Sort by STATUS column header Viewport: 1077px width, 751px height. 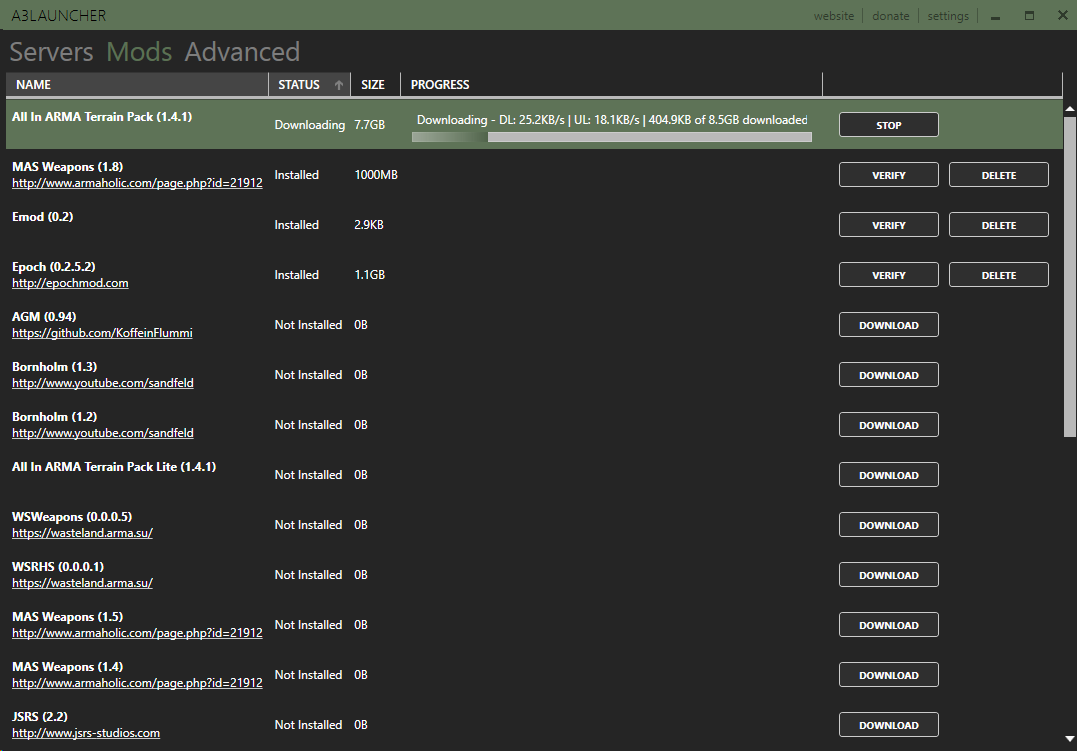pos(309,85)
